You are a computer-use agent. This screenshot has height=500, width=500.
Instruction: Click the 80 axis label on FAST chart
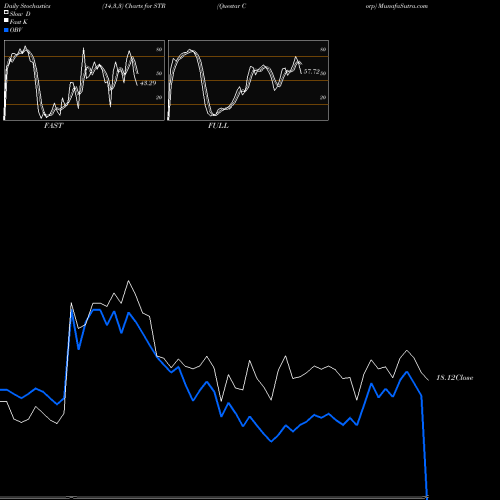(159, 49)
